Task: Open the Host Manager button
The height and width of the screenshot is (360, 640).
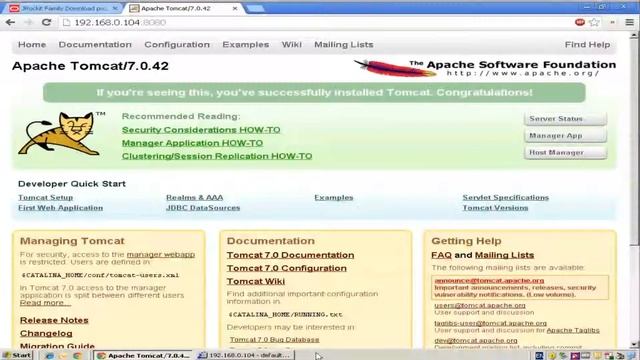Action: 565,152
